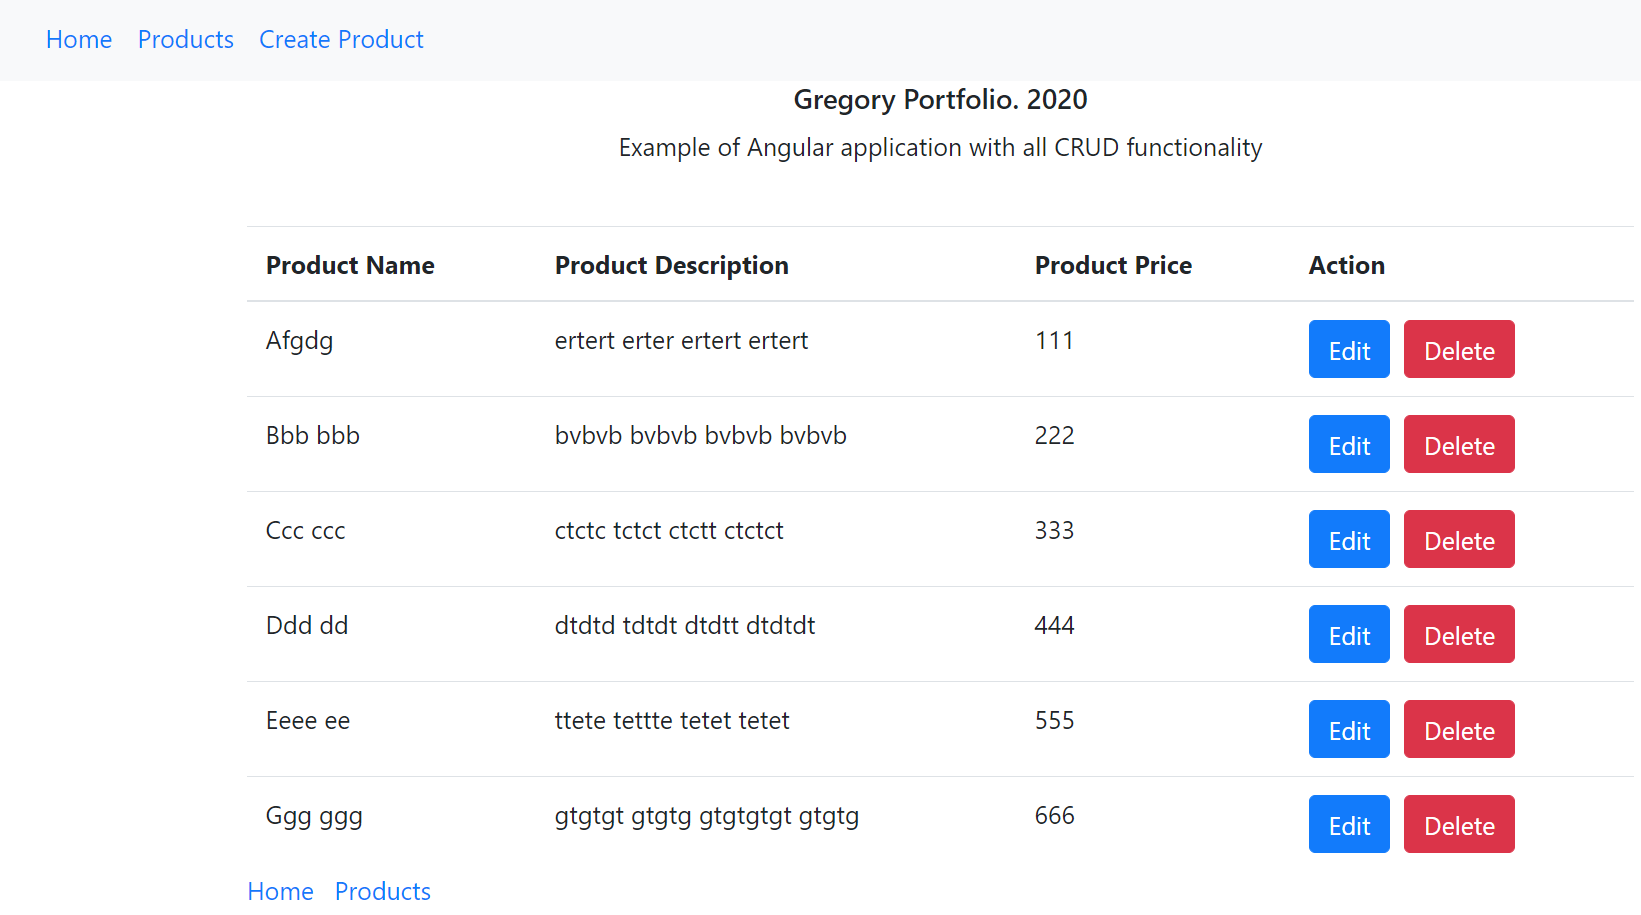This screenshot has width=1641, height=915.
Task: Remove the Ccc ccc product
Action: pyautogui.click(x=1459, y=540)
